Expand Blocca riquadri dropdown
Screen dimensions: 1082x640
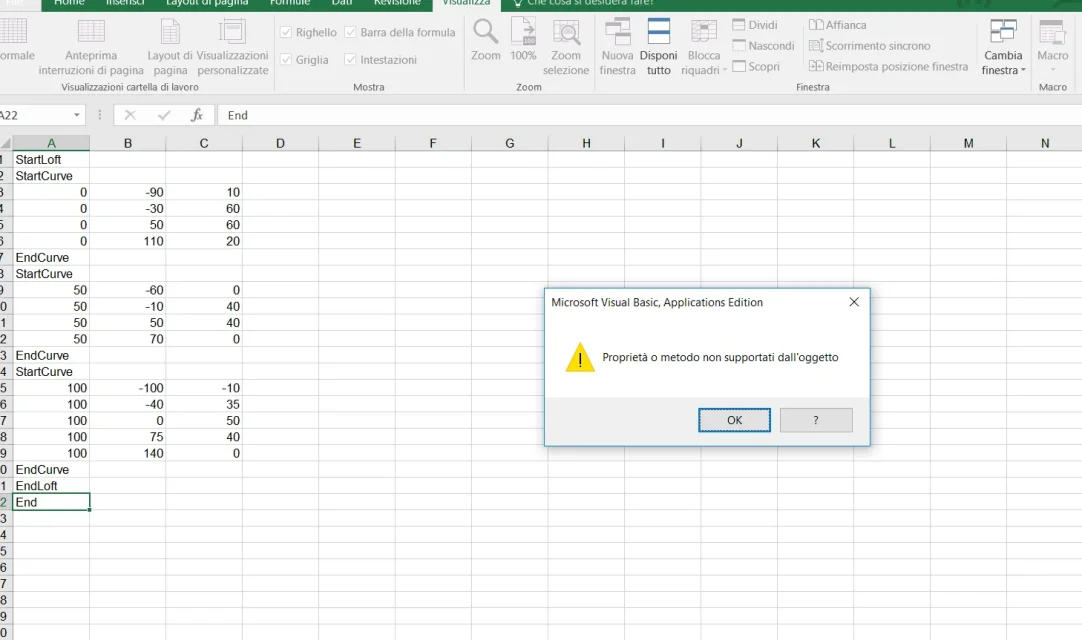coord(705,48)
